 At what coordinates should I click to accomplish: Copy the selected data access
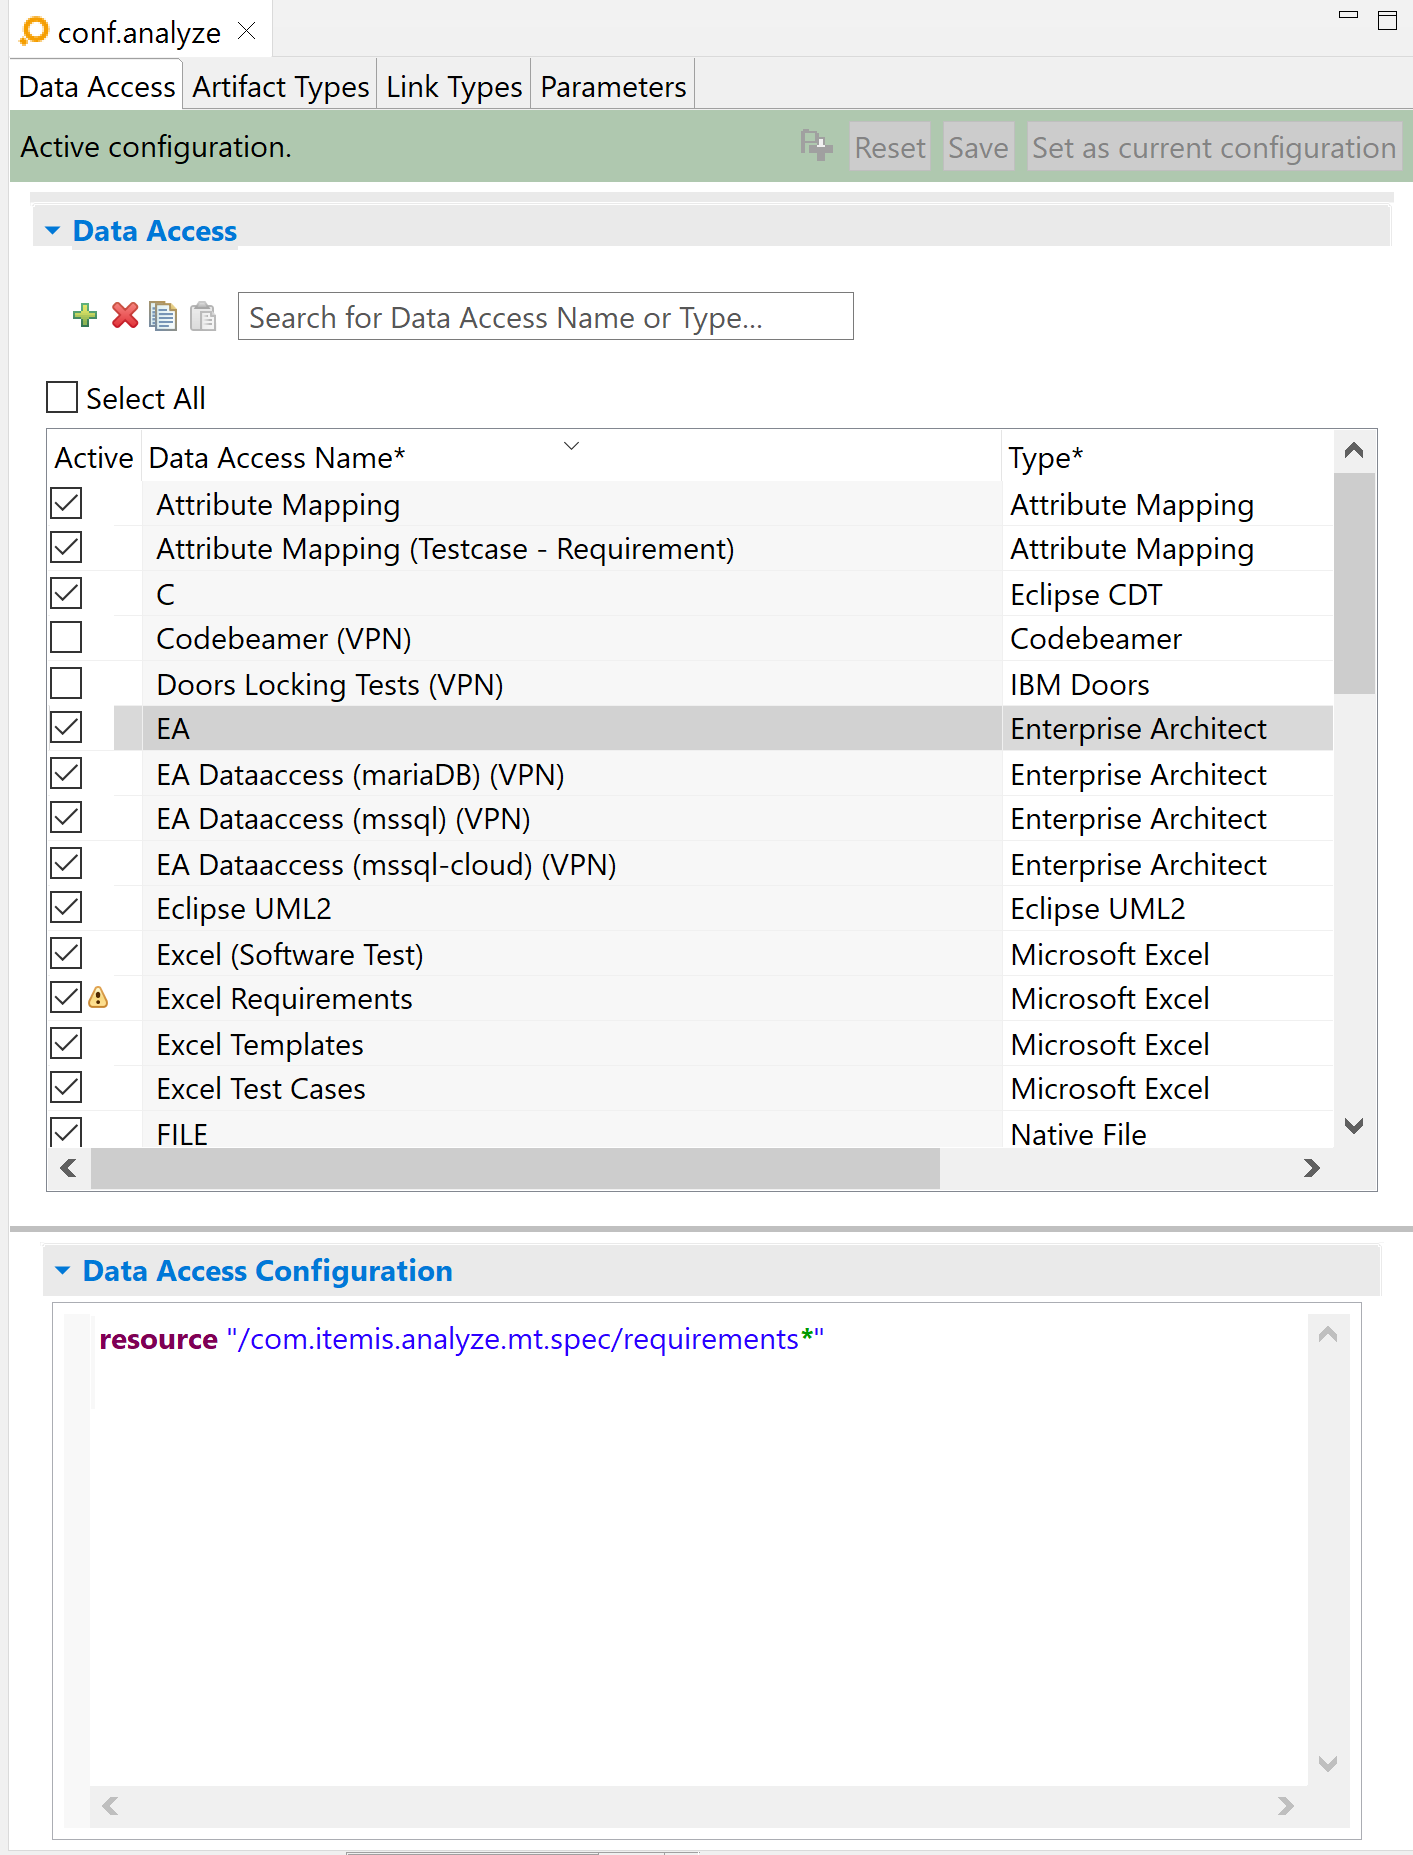pos(163,316)
